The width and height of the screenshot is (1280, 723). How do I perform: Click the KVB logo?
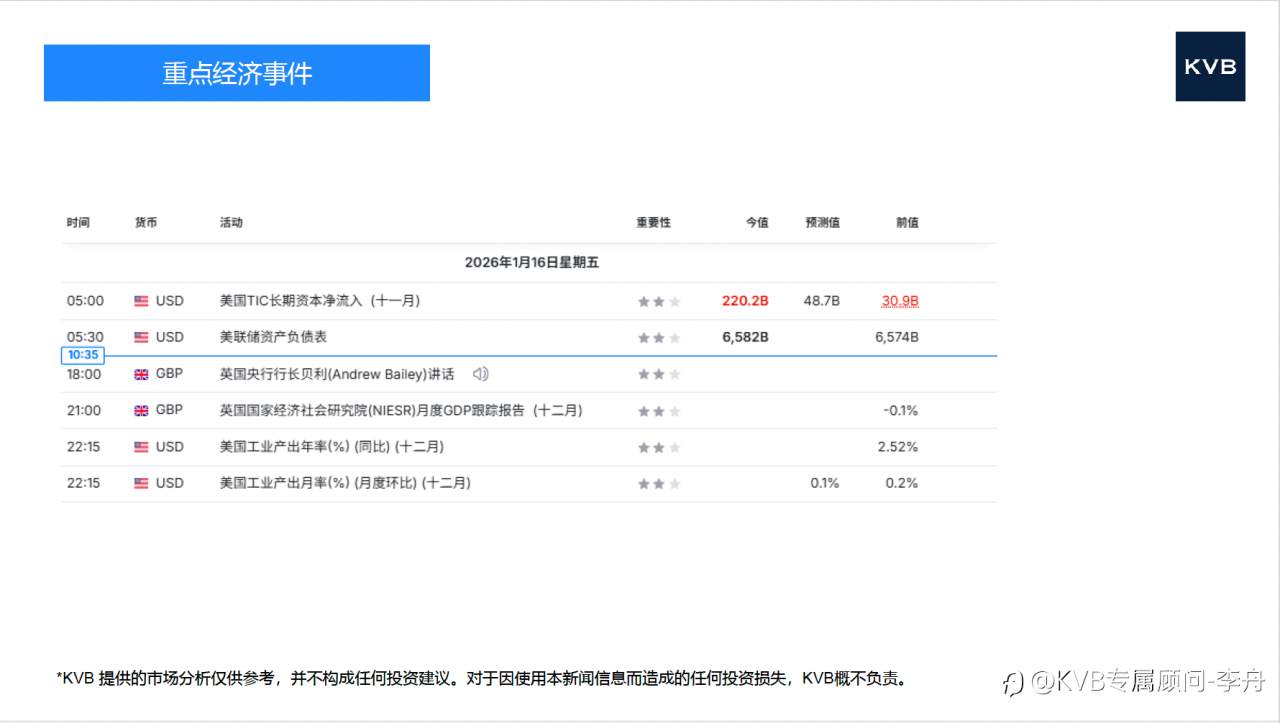click(1210, 67)
